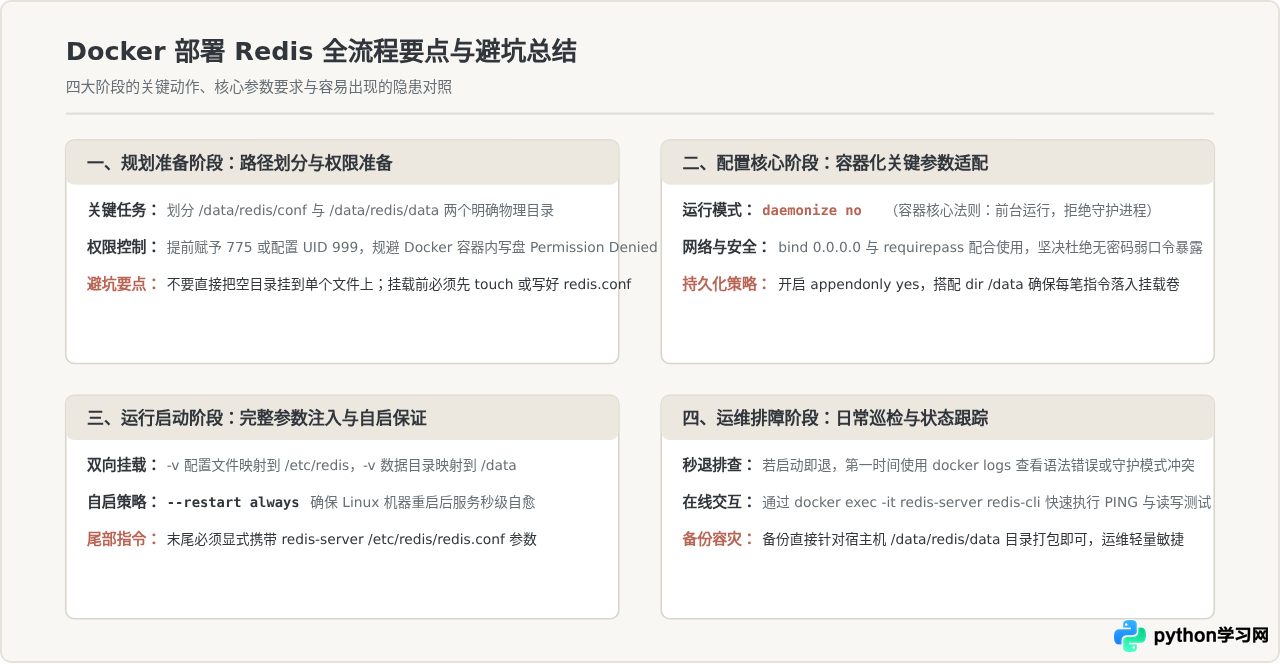Click the "关键任务：" label
This screenshot has width=1280, height=664.
123,210
